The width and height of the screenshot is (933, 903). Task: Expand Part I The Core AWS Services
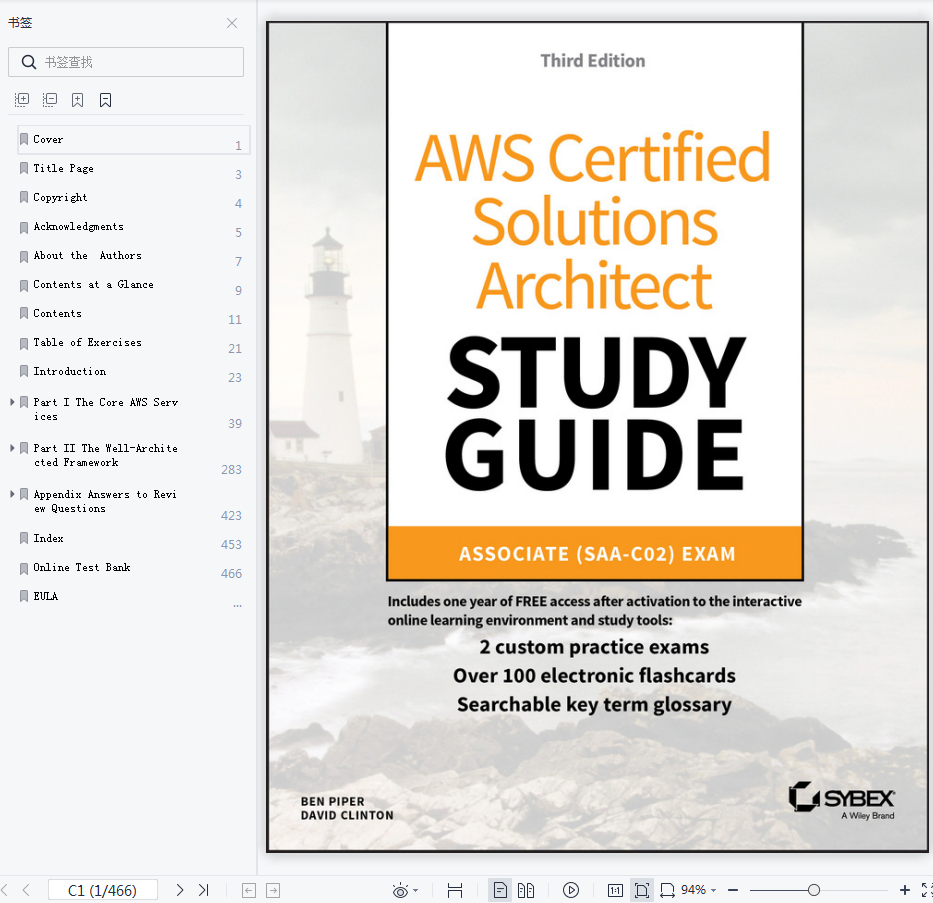coord(12,402)
